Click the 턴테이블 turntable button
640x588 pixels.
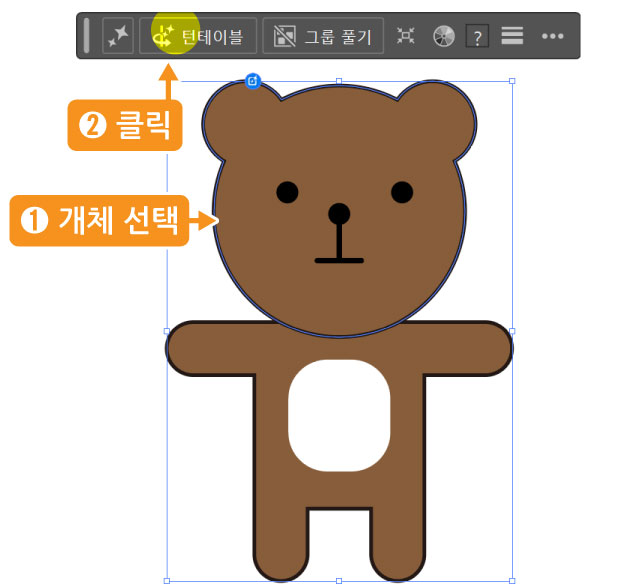(x=198, y=36)
